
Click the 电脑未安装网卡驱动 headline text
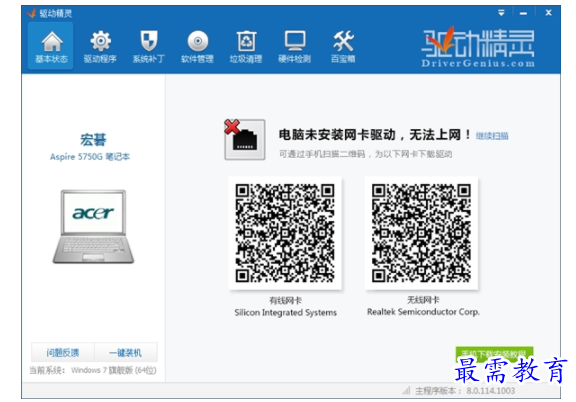click(375, 135)
